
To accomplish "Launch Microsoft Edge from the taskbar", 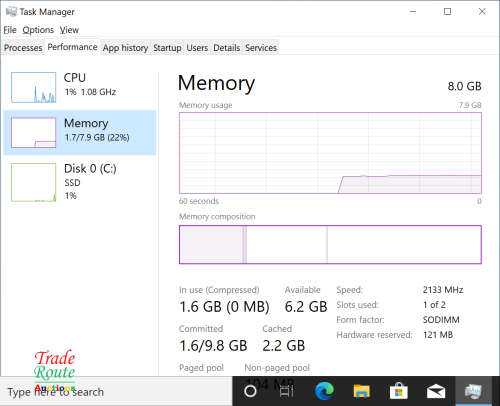I will pyautogui.click(x=324, y=391).
